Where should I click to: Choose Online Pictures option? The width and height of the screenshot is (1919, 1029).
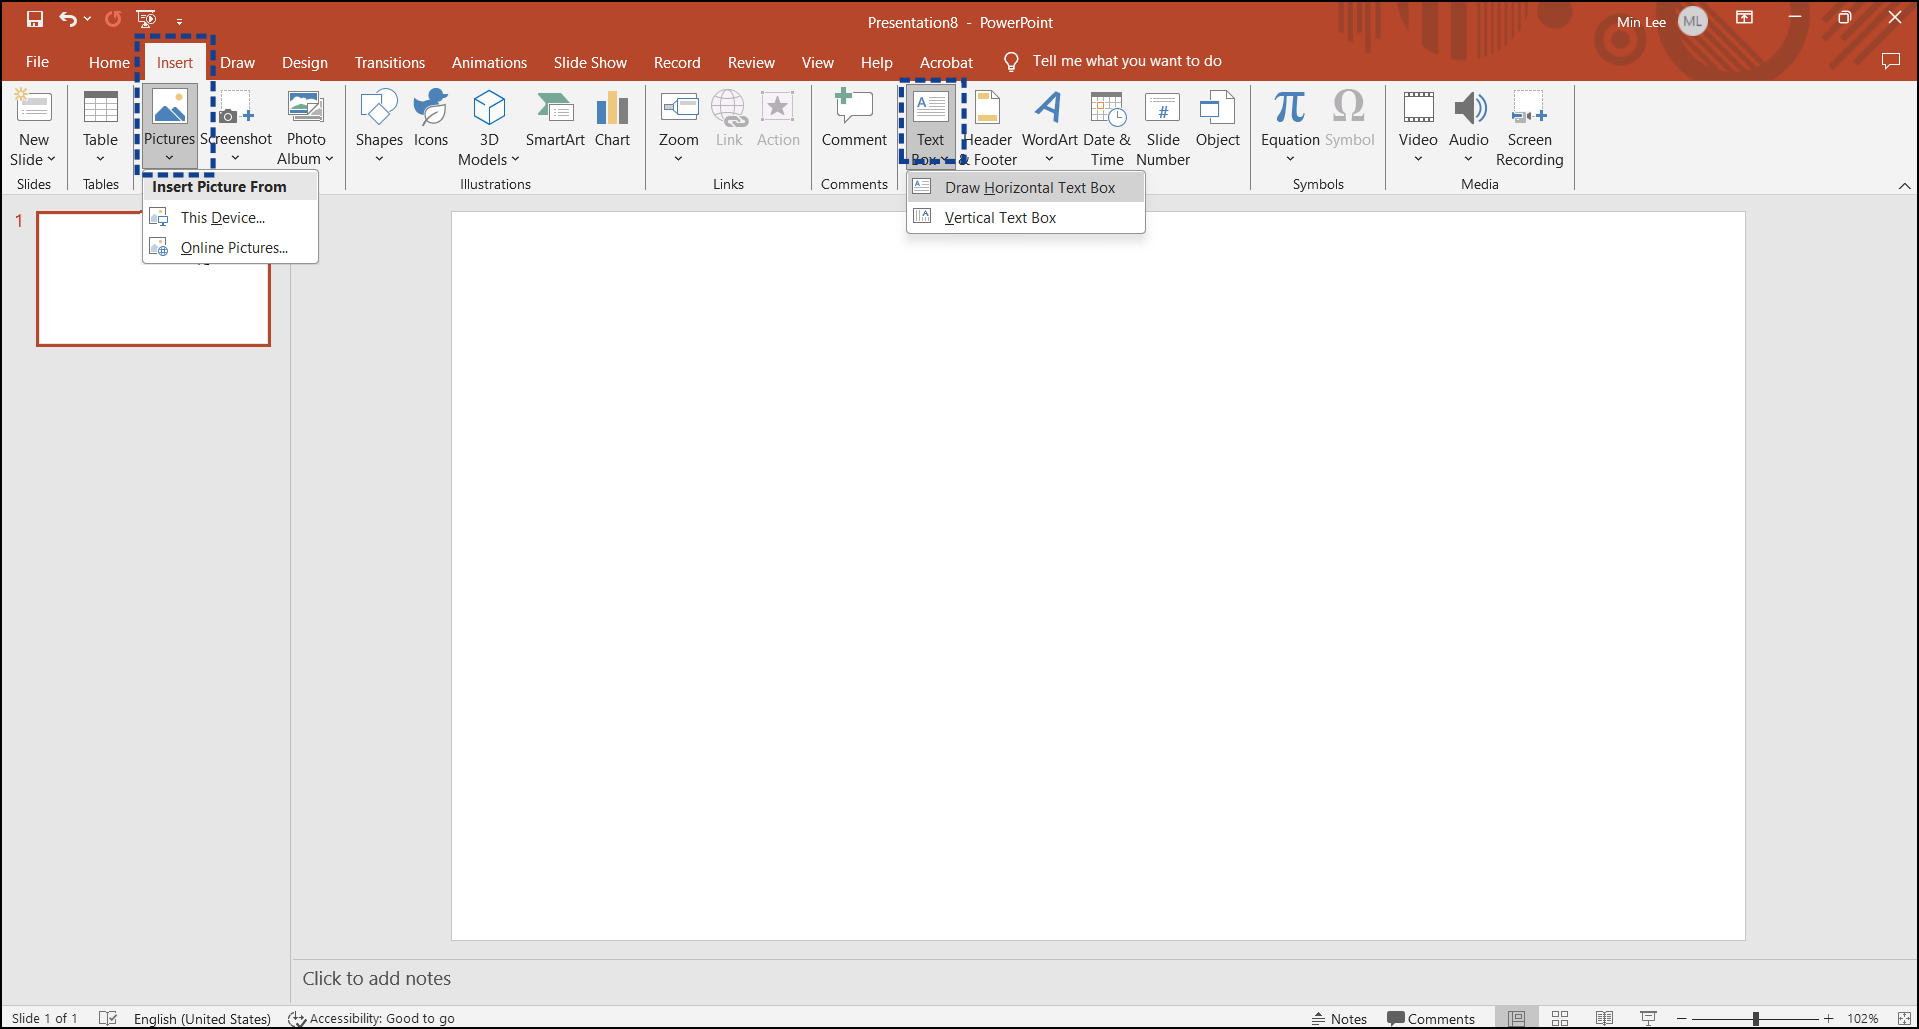pos(230,247)
